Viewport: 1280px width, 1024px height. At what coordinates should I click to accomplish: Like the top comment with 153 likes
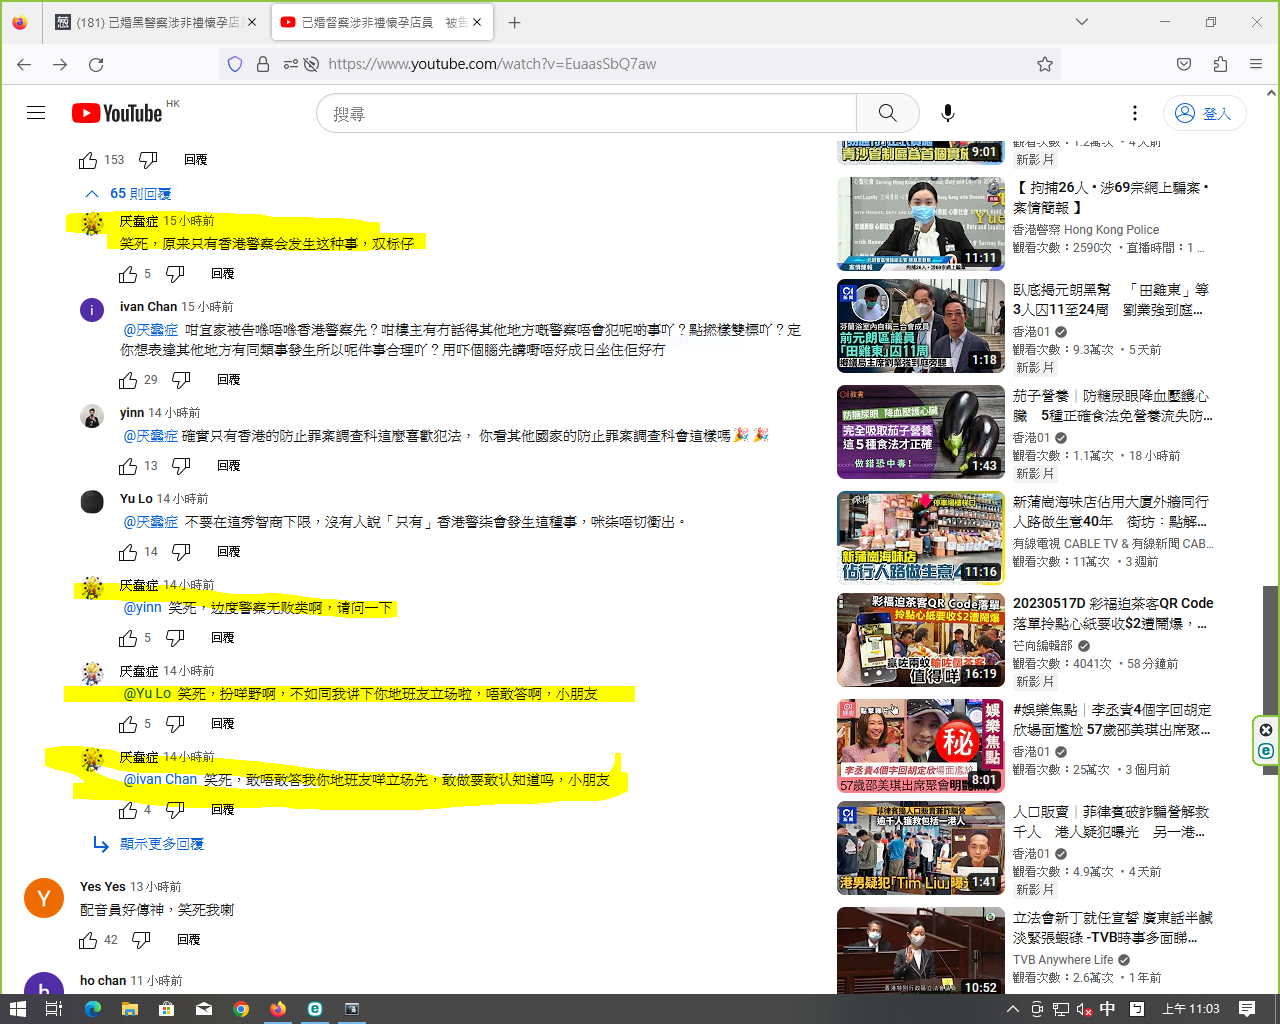point(88,160)
